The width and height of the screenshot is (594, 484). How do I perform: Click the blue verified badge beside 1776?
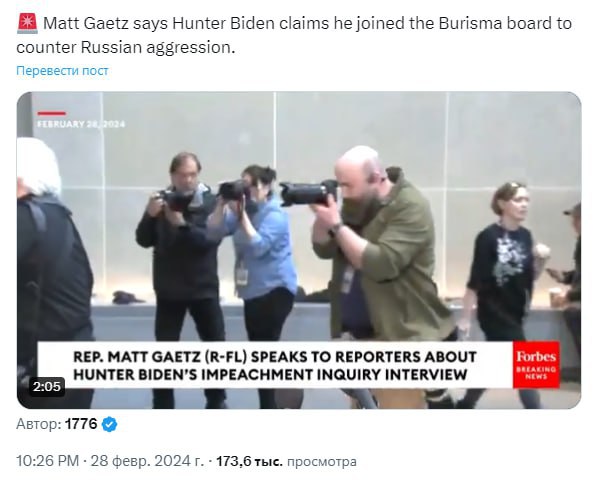click(109, 424)
